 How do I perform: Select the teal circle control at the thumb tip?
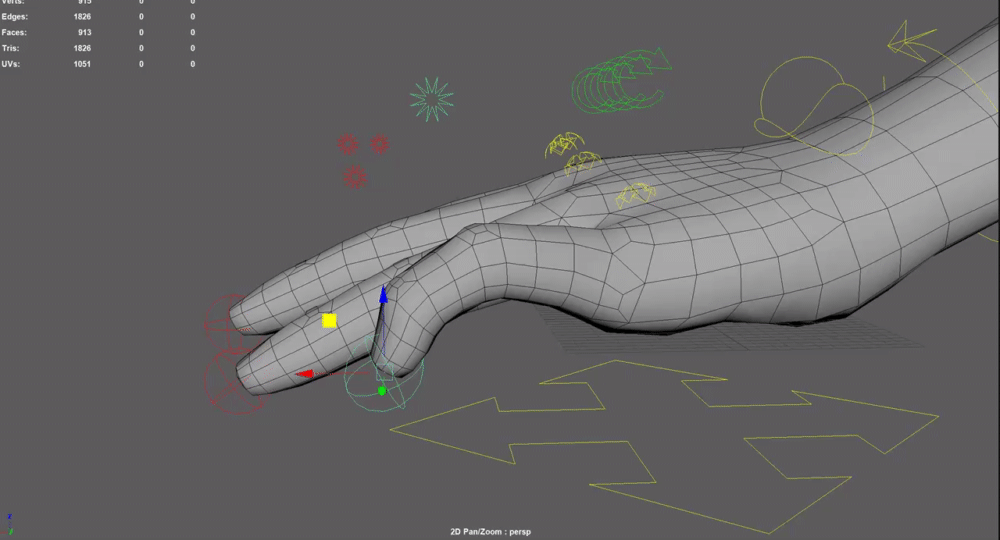point(383,375)
